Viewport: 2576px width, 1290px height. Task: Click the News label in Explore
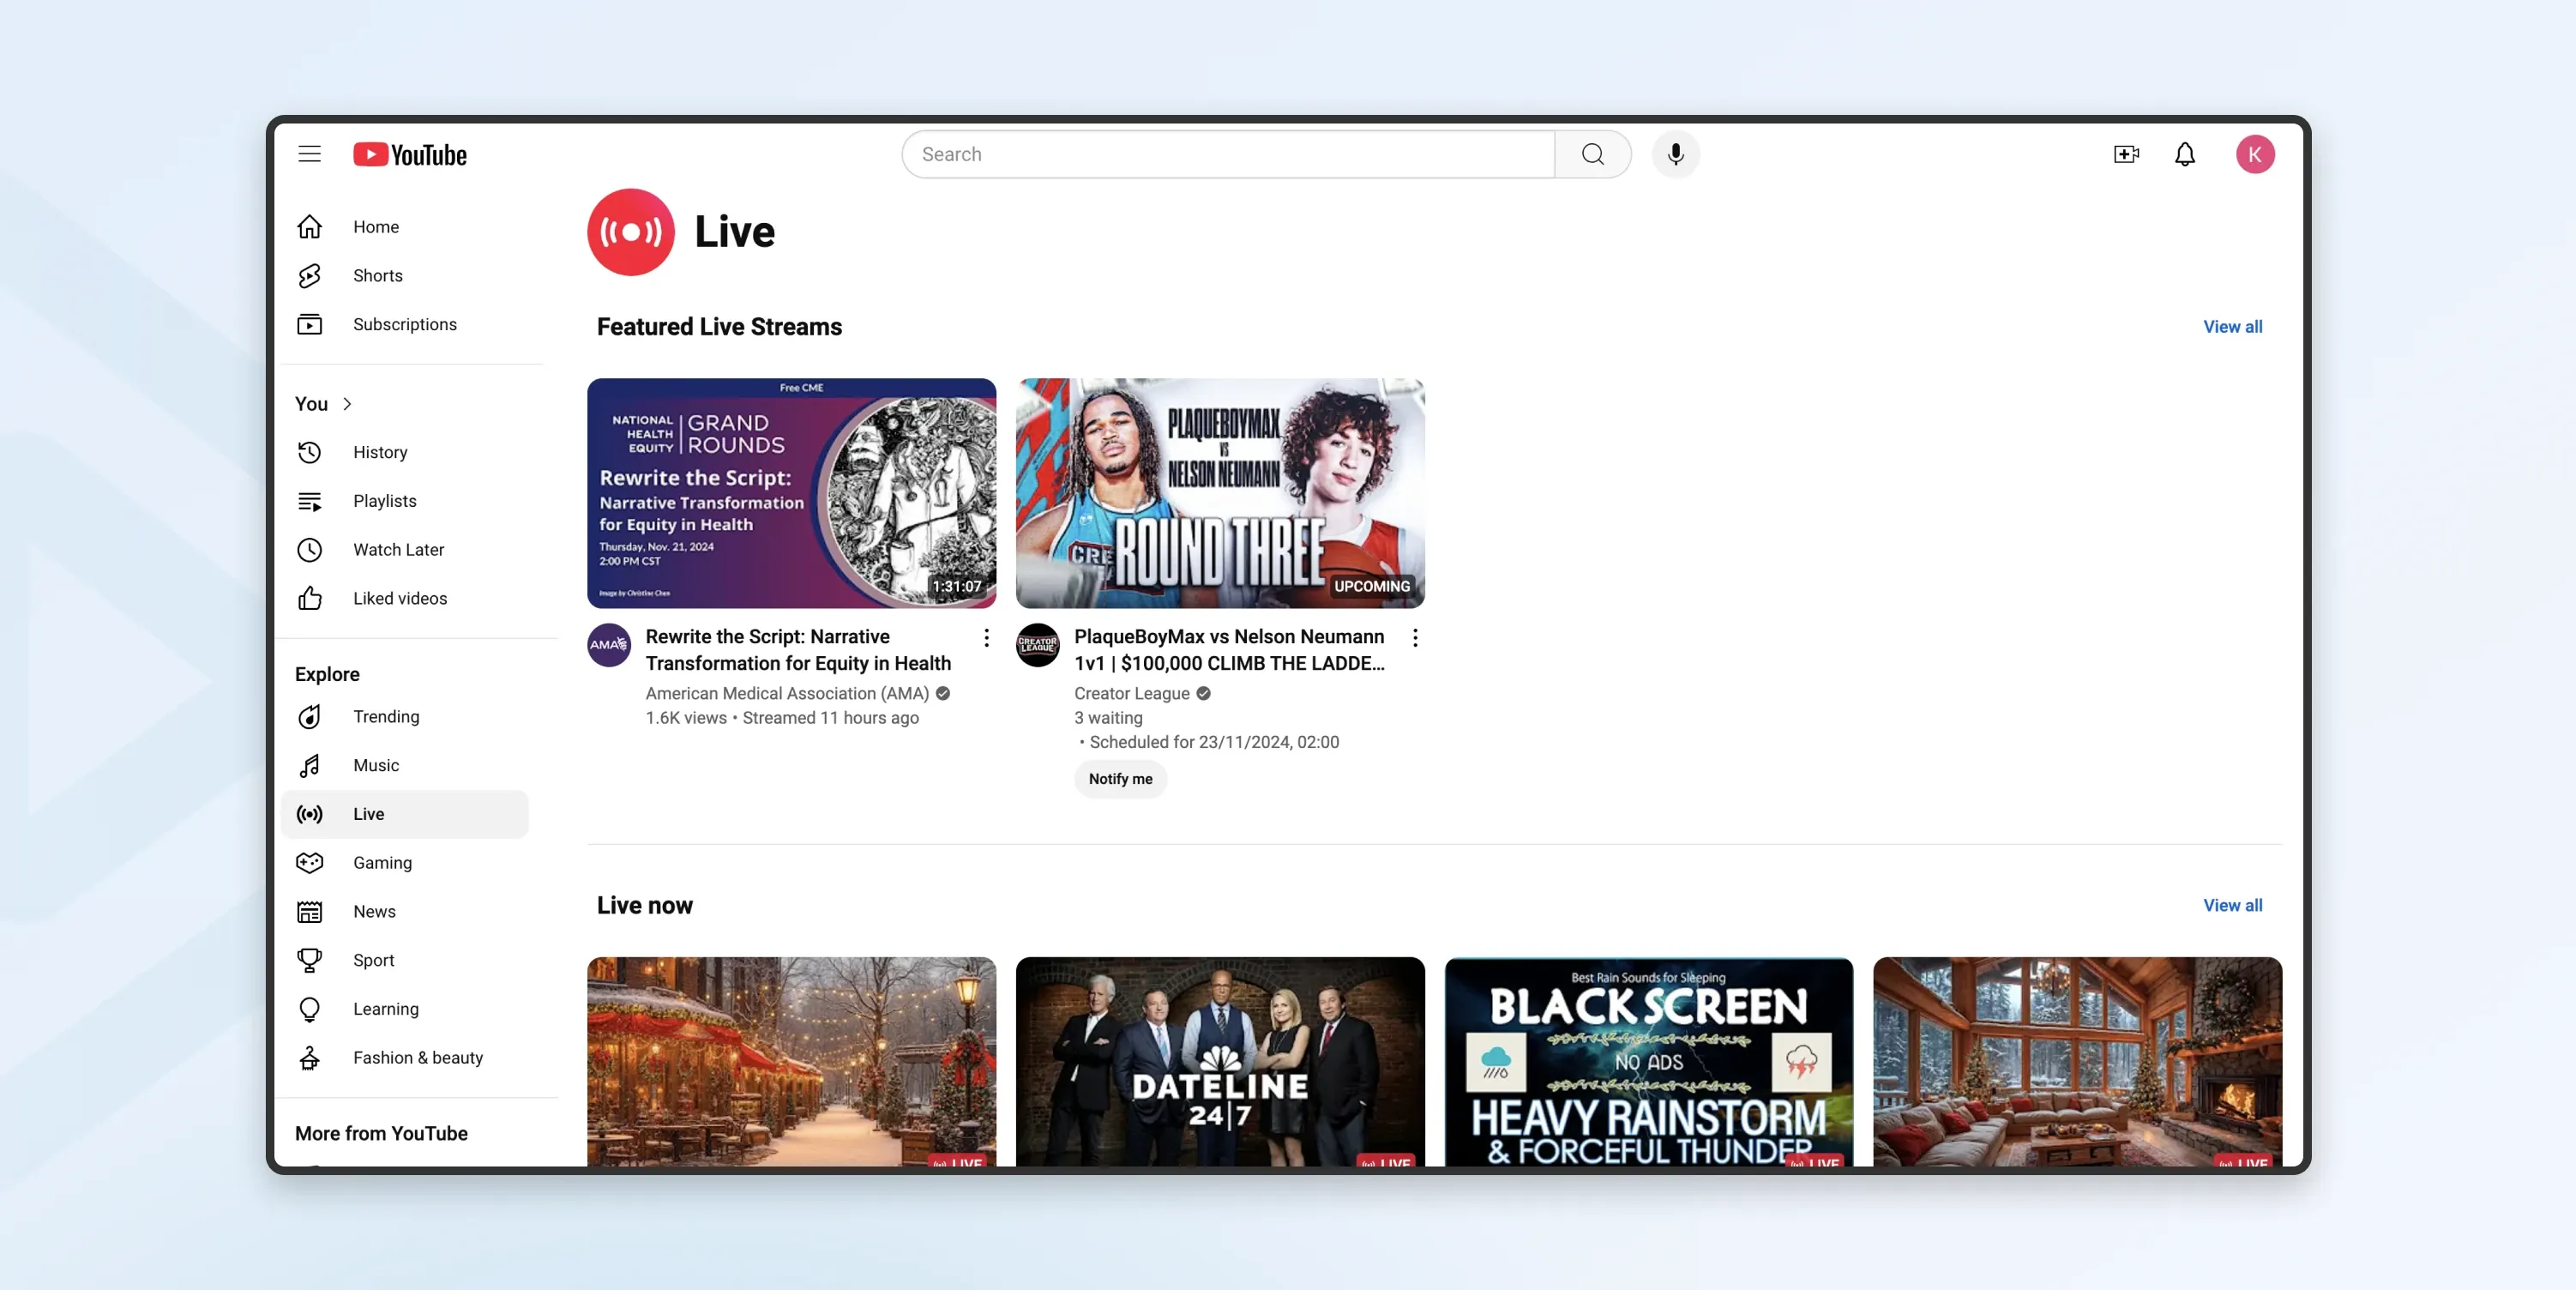pos(374,911)
